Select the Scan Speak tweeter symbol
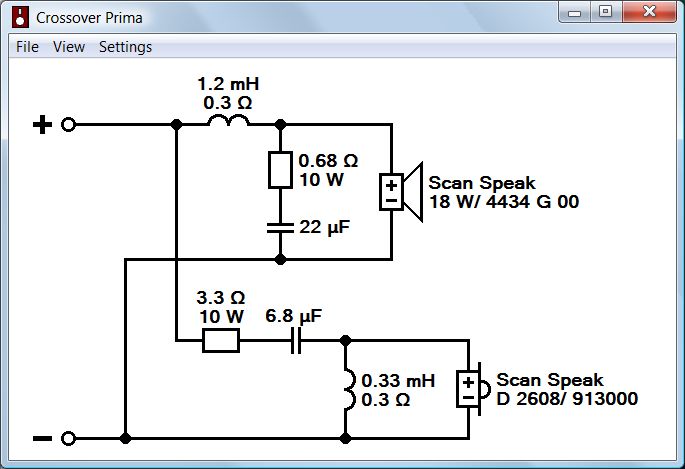The height and width of the screenshot is (469, 685). (474, 389)
